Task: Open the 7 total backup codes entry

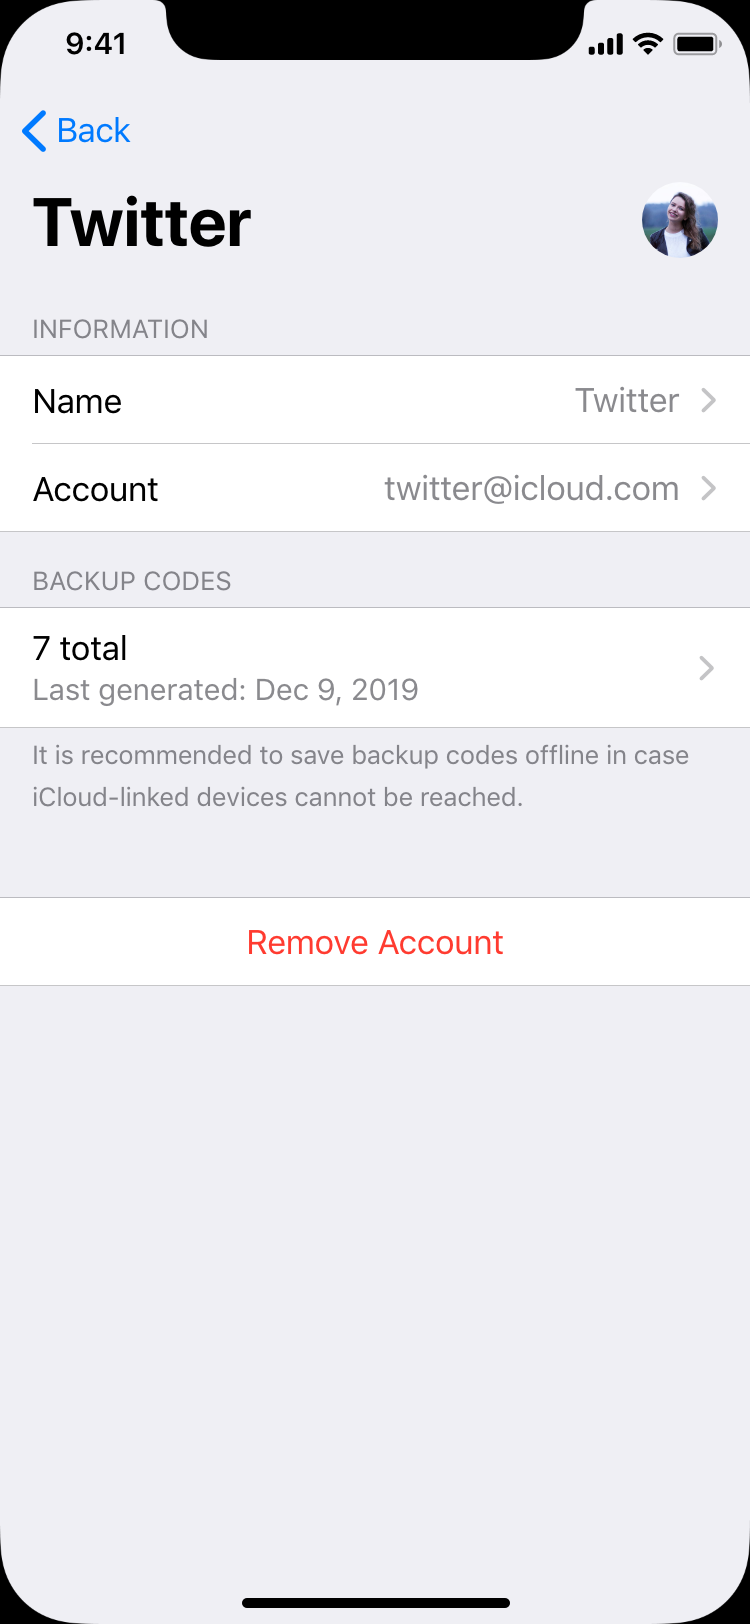Action: click(x=375, y=668)
